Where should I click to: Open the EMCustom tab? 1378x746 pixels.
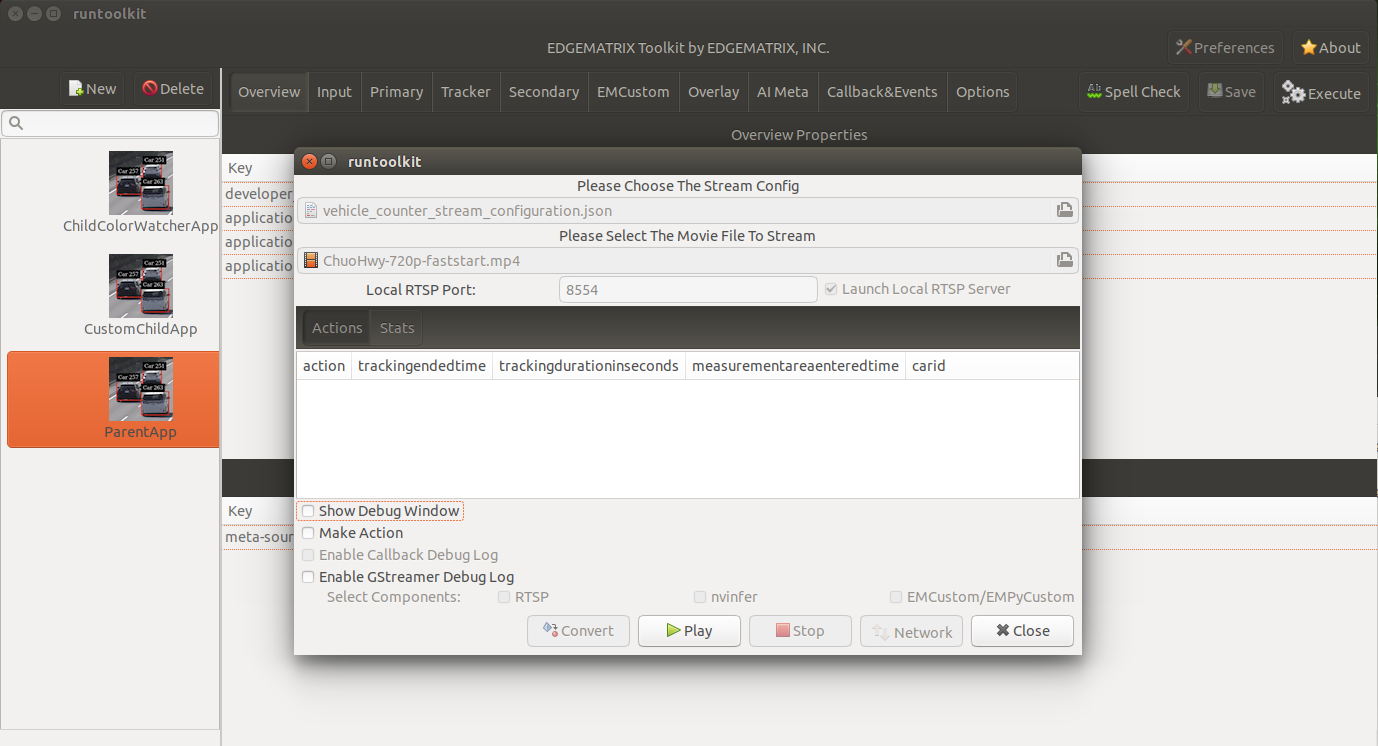[x=633, y=91]
